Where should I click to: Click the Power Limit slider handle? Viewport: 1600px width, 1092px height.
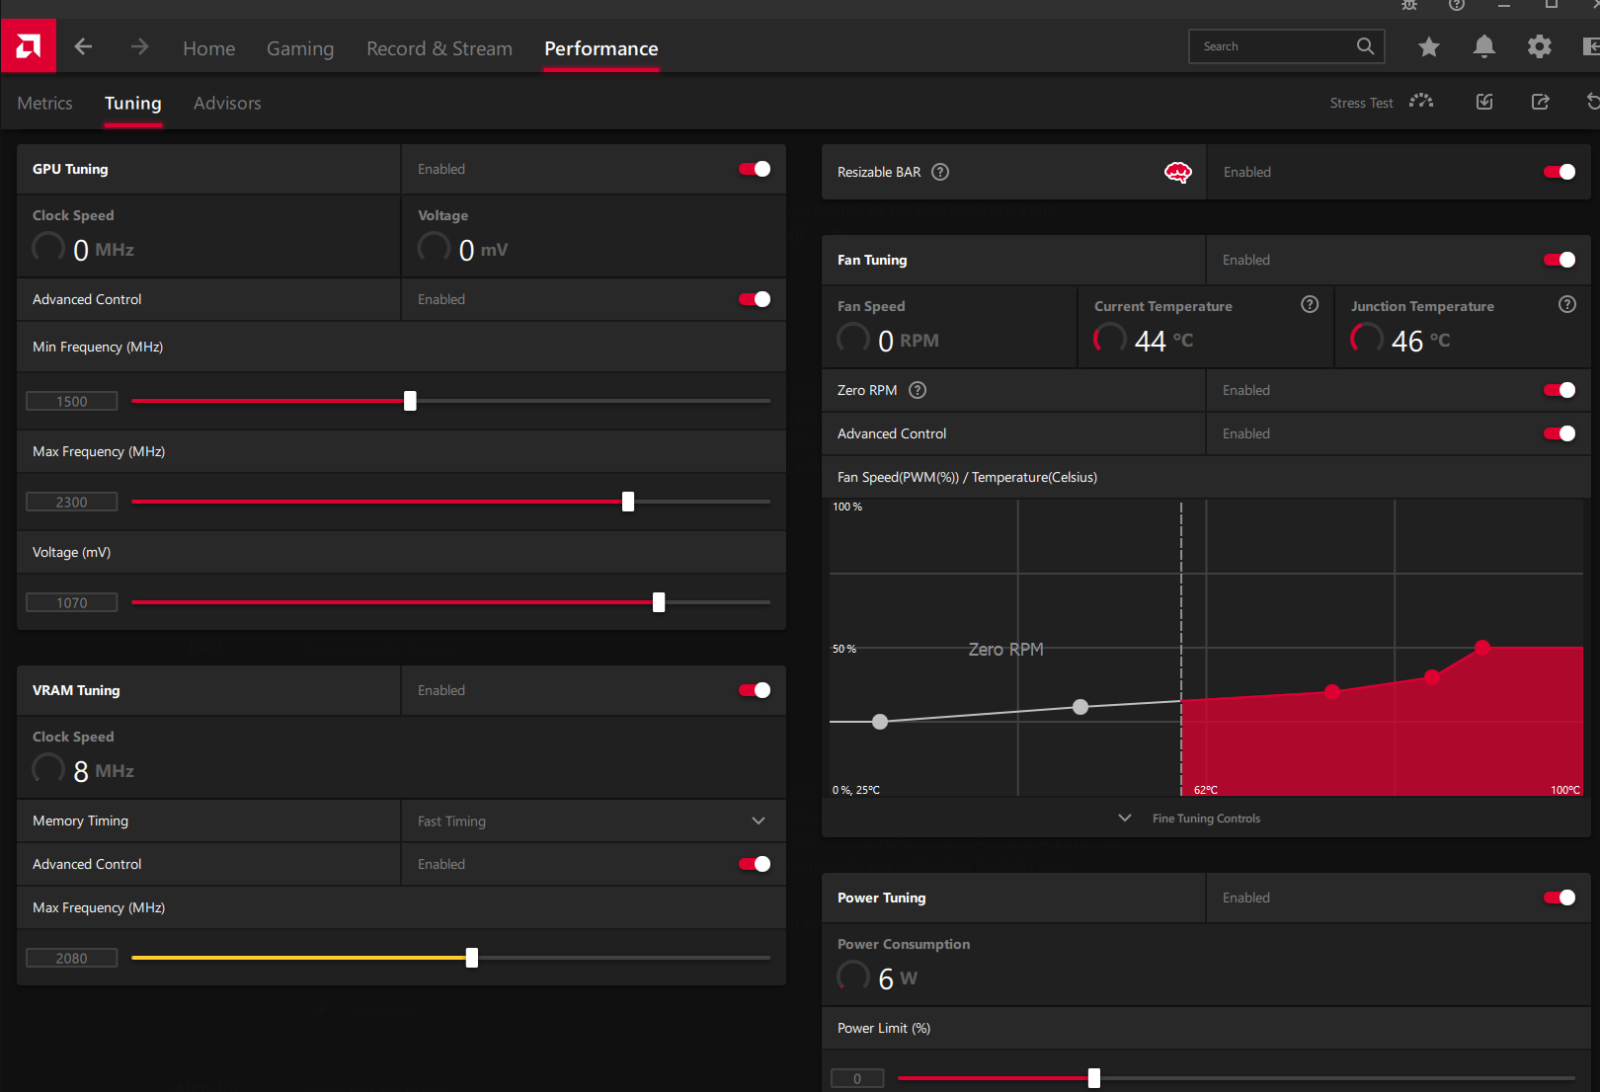click(1094, 1078)
